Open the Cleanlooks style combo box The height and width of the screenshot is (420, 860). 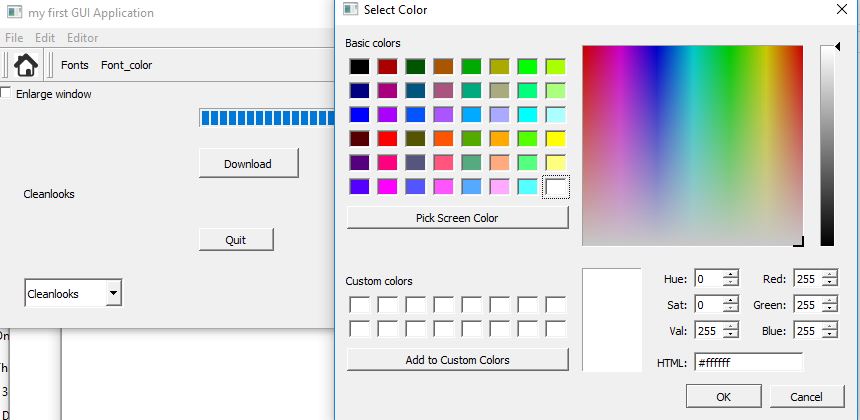coord(73,293)
